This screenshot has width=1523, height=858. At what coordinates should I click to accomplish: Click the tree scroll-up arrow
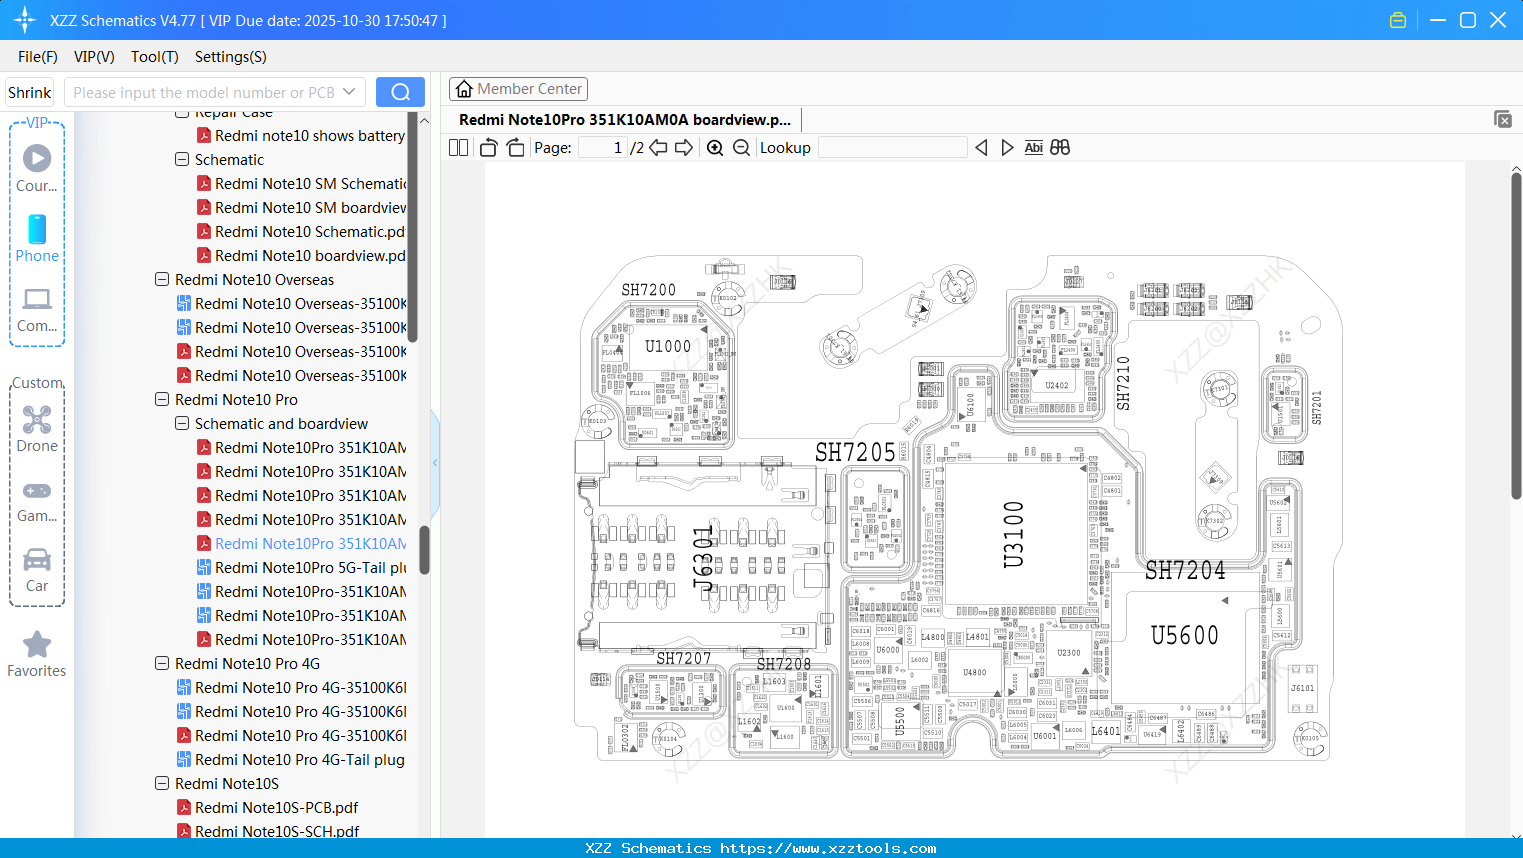(x=424, y=121)
